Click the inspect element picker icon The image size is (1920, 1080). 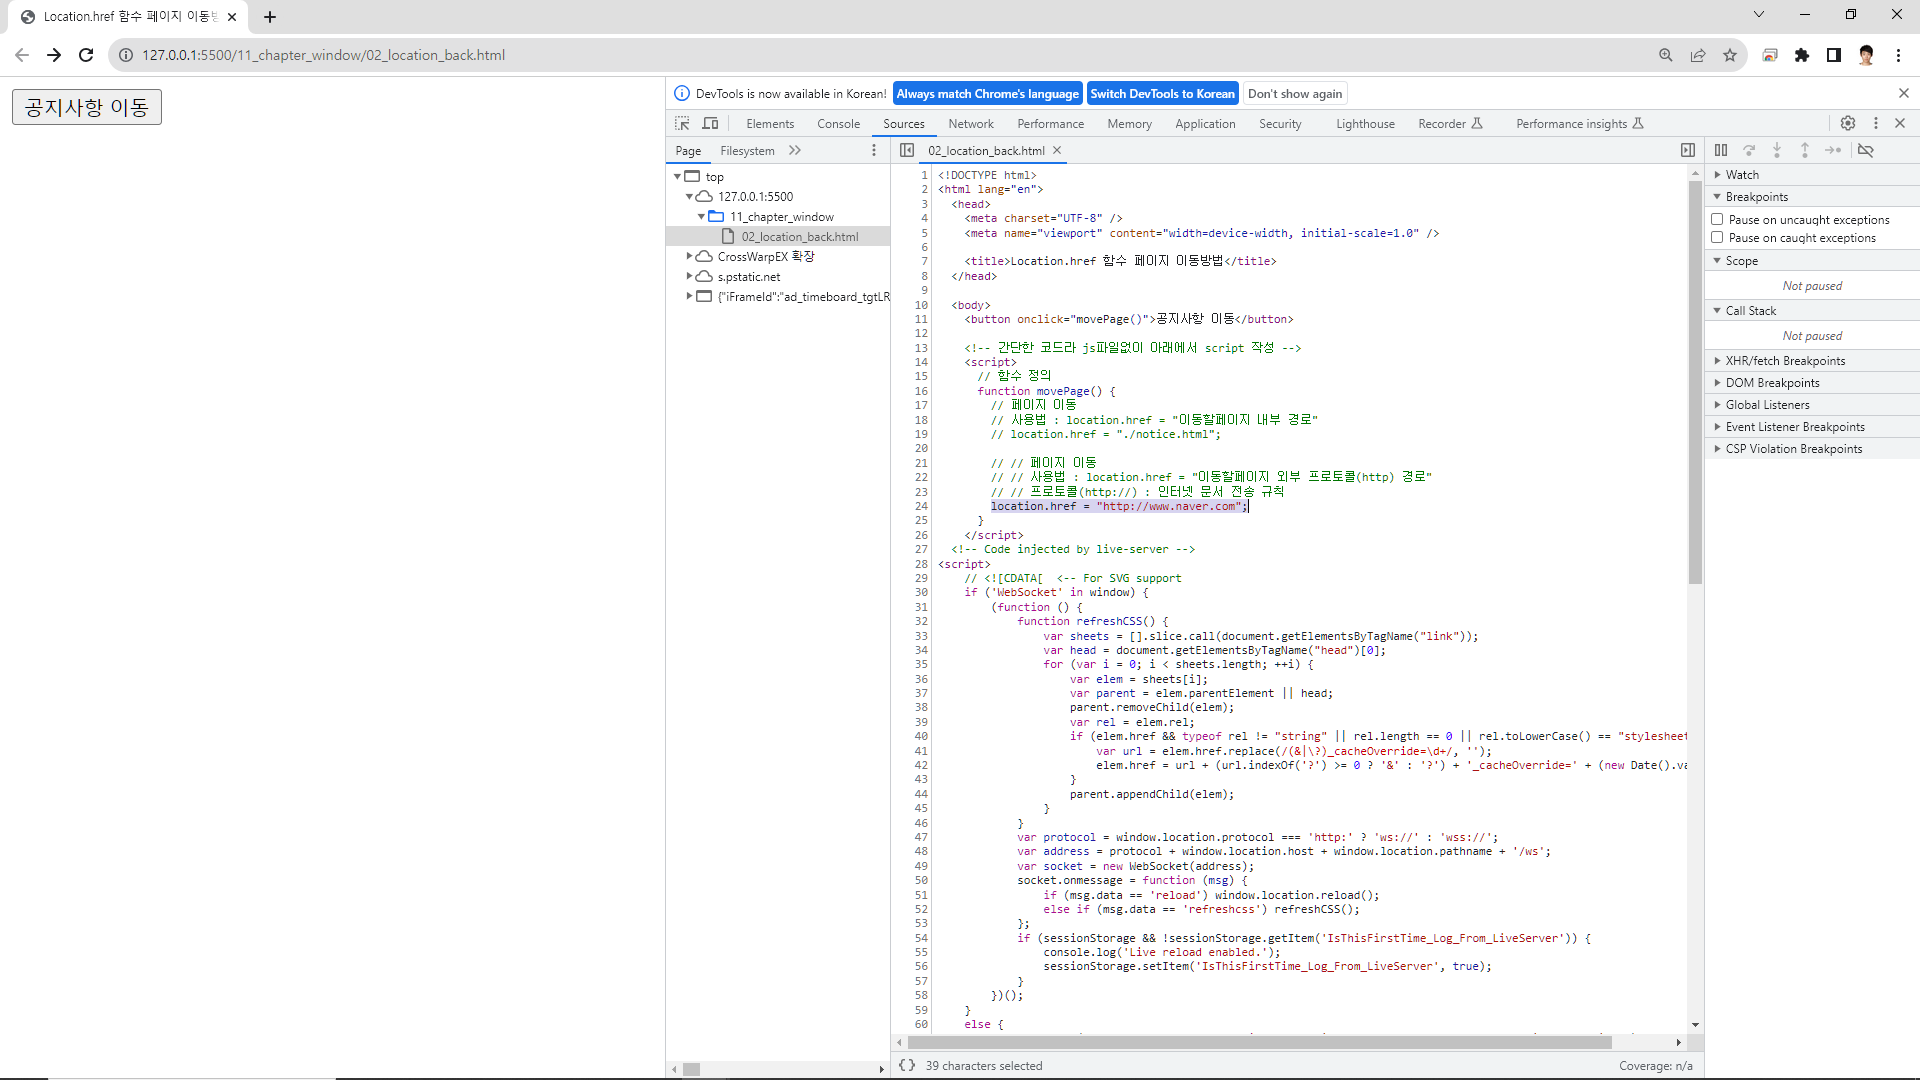click(x=682, y=123)
